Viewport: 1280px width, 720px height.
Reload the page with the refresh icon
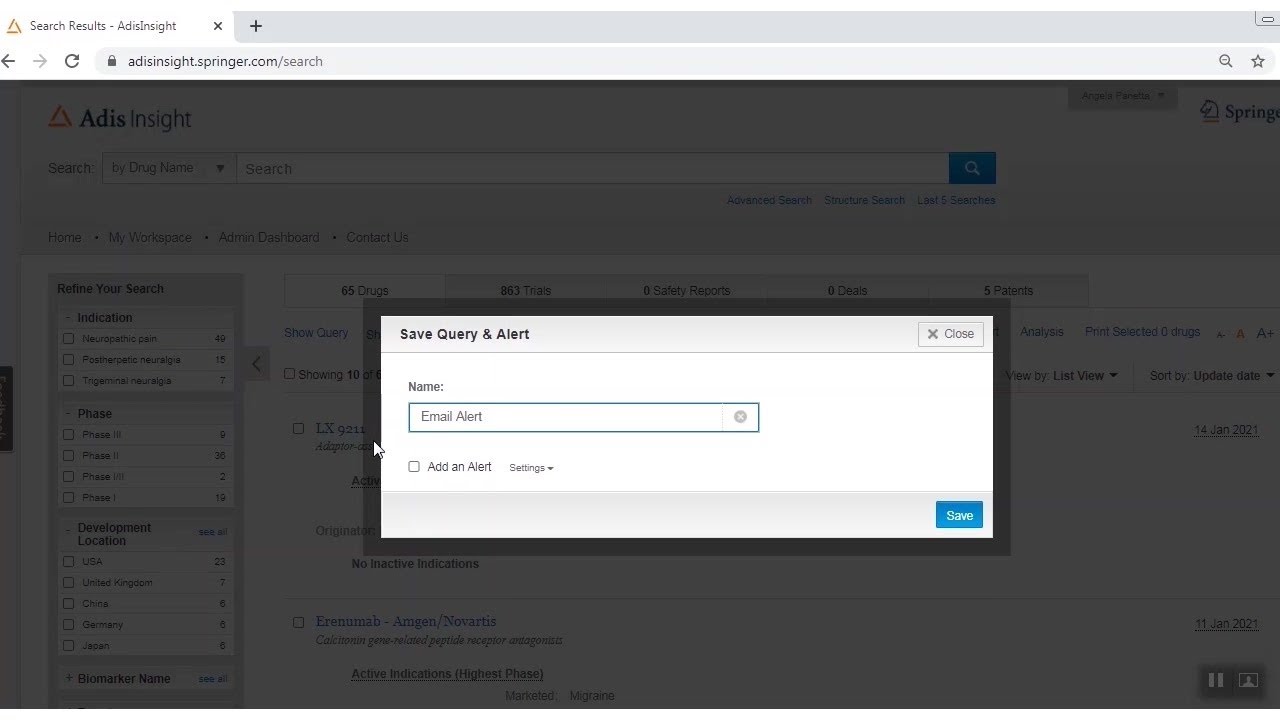72,61
